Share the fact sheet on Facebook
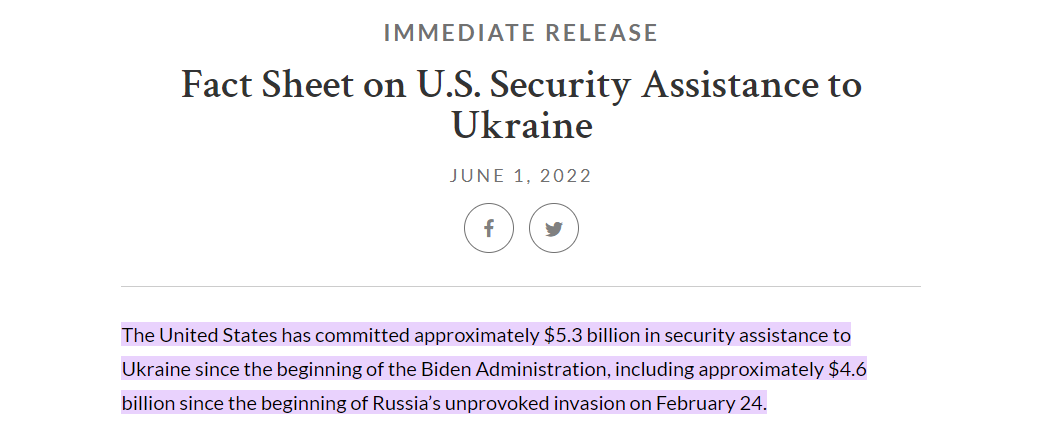1045x435 pixels. 489,229
